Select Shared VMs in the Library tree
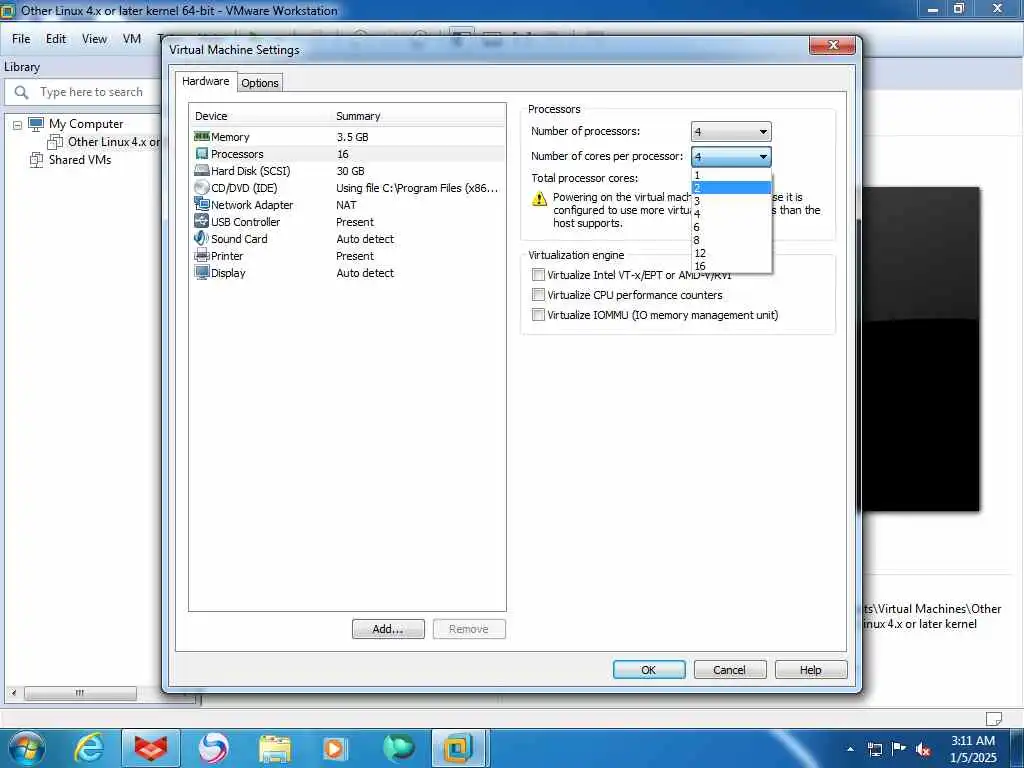Viewport: 1024px width, 768px height. click(x=80, y=159)
